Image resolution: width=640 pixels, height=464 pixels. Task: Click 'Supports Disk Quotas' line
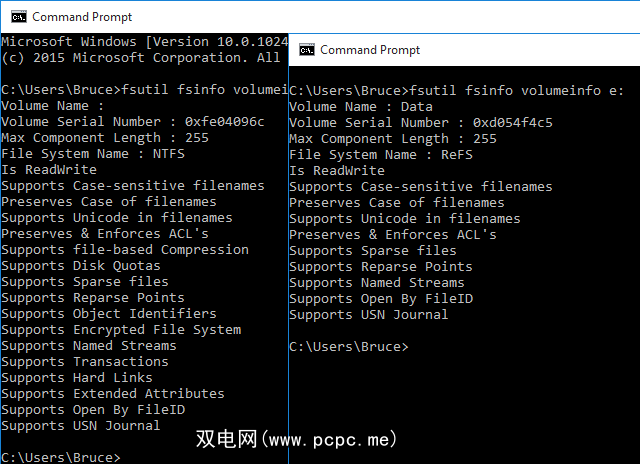81,266
